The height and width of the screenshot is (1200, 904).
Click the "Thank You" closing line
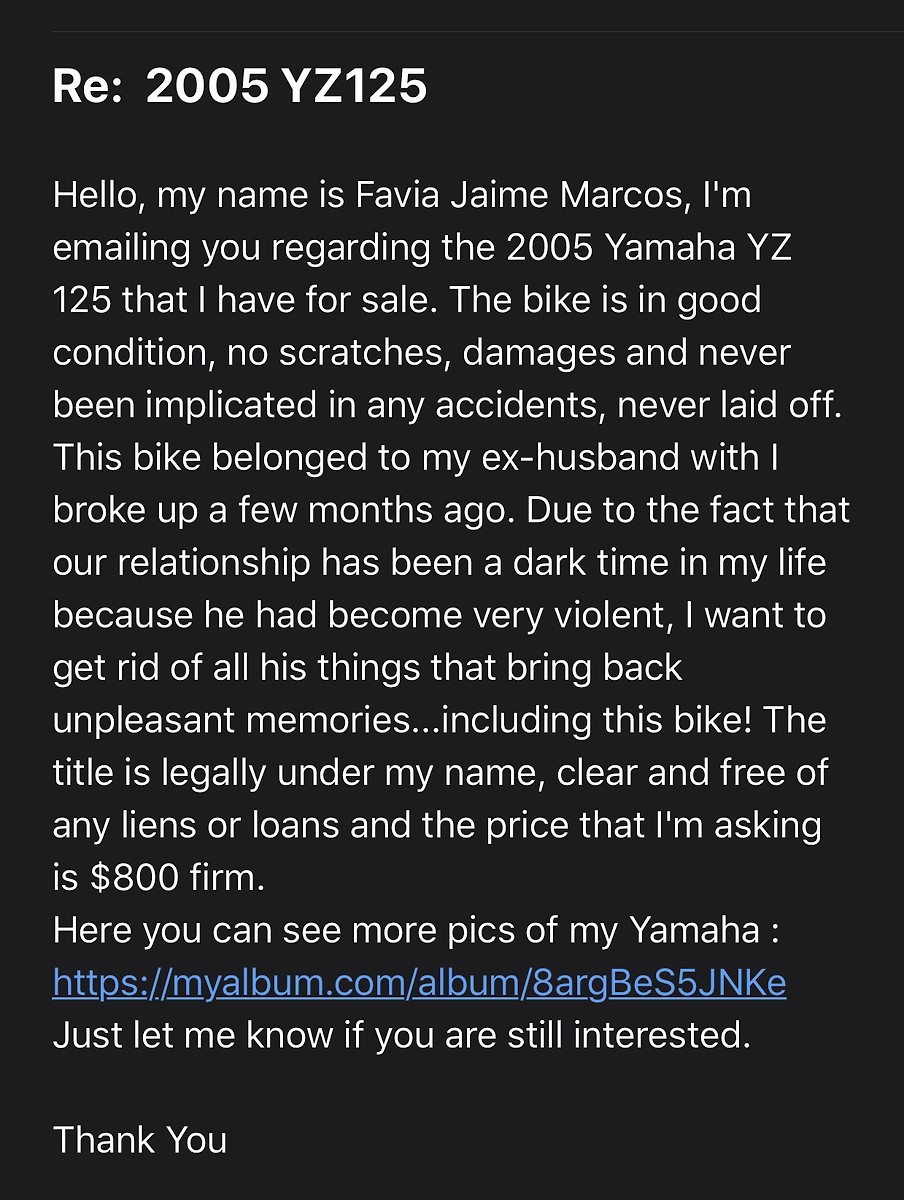tap(140, 1140)
